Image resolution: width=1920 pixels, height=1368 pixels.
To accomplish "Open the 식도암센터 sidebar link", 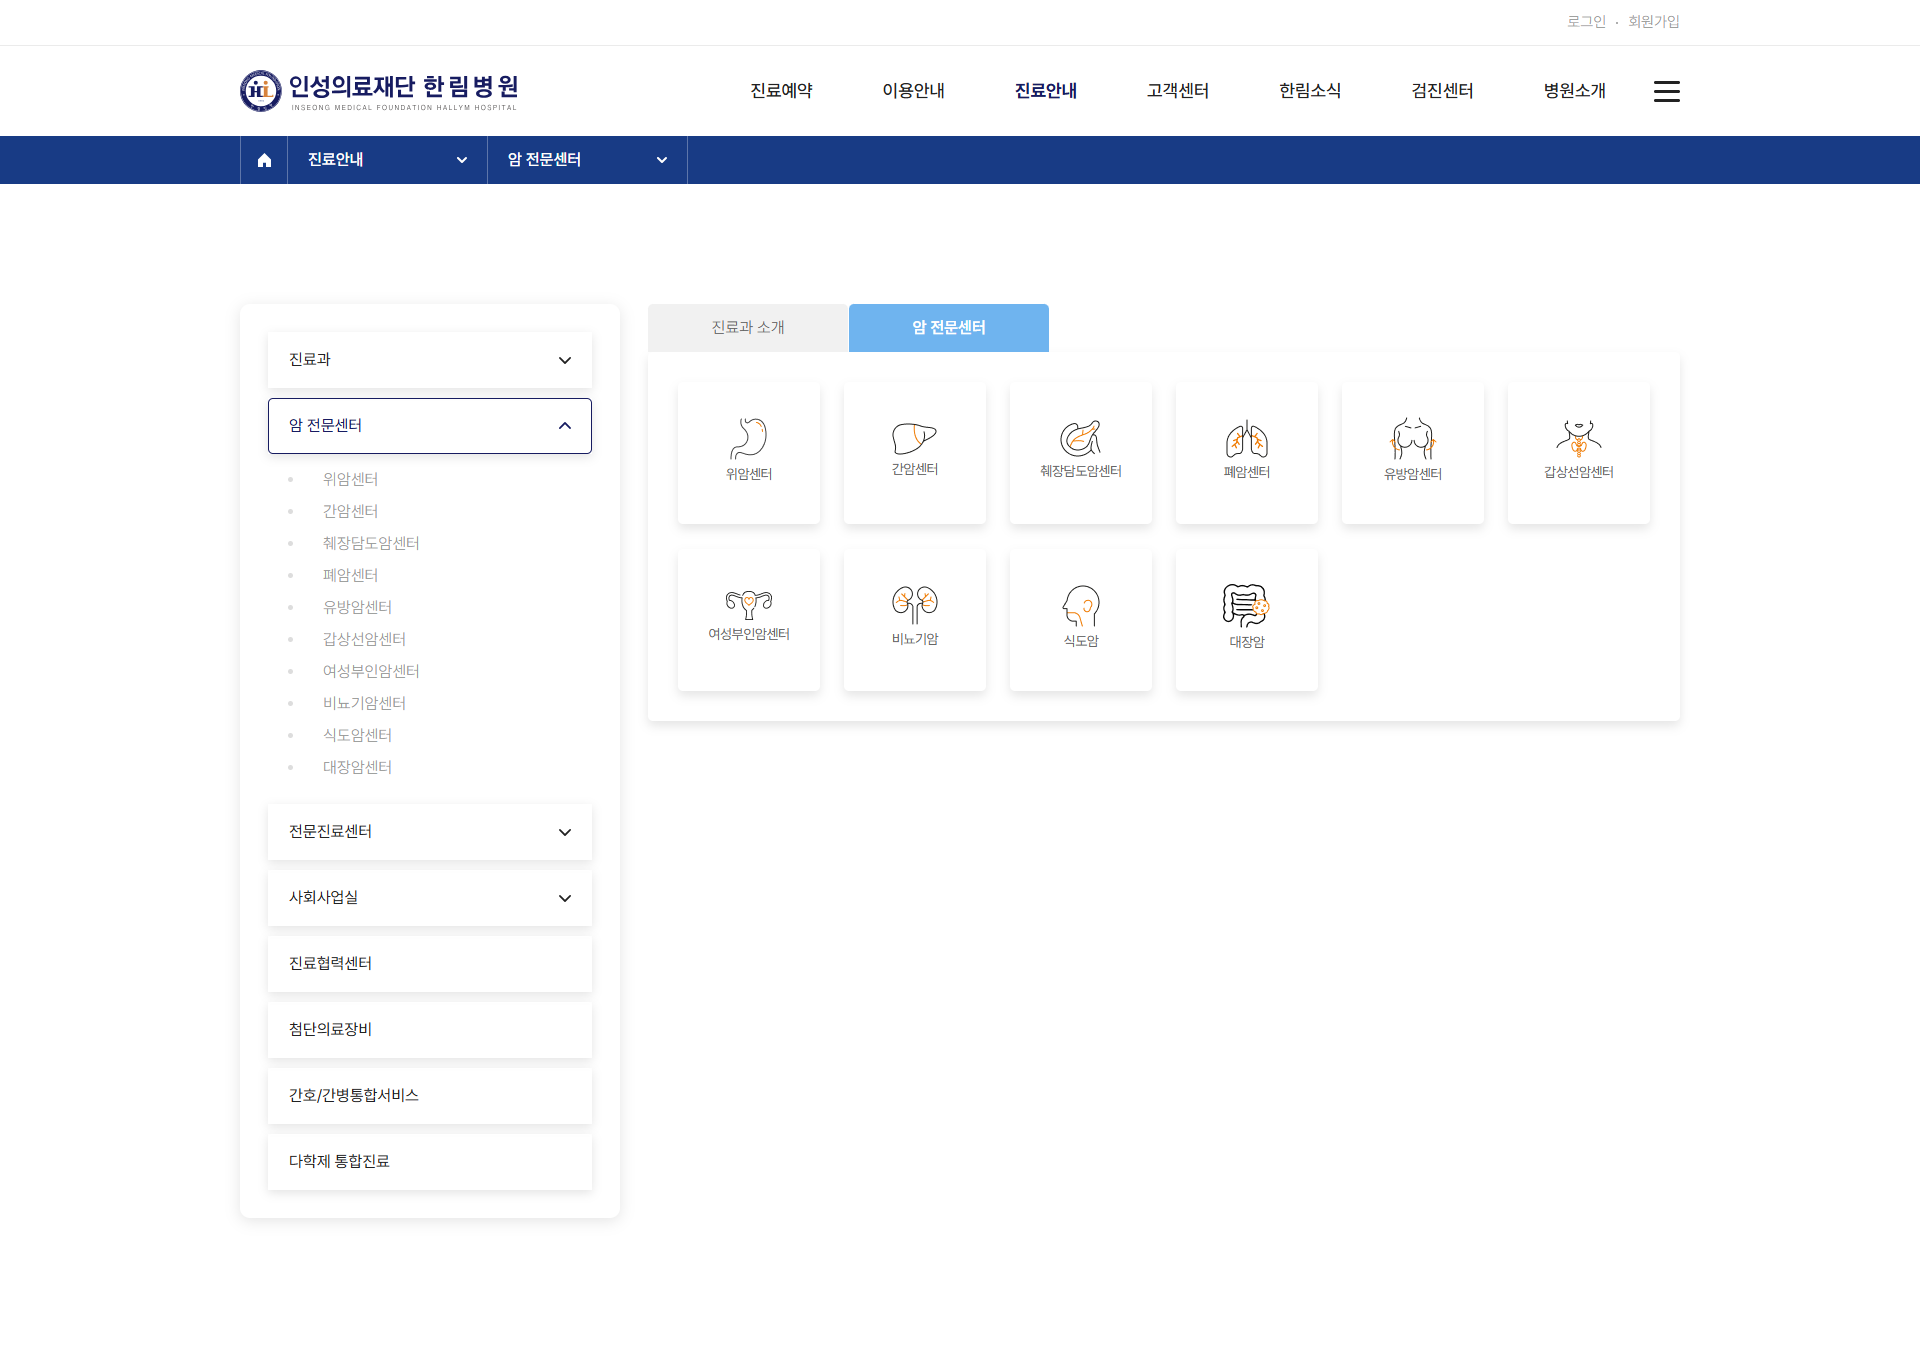I will [x=357, y=735].
